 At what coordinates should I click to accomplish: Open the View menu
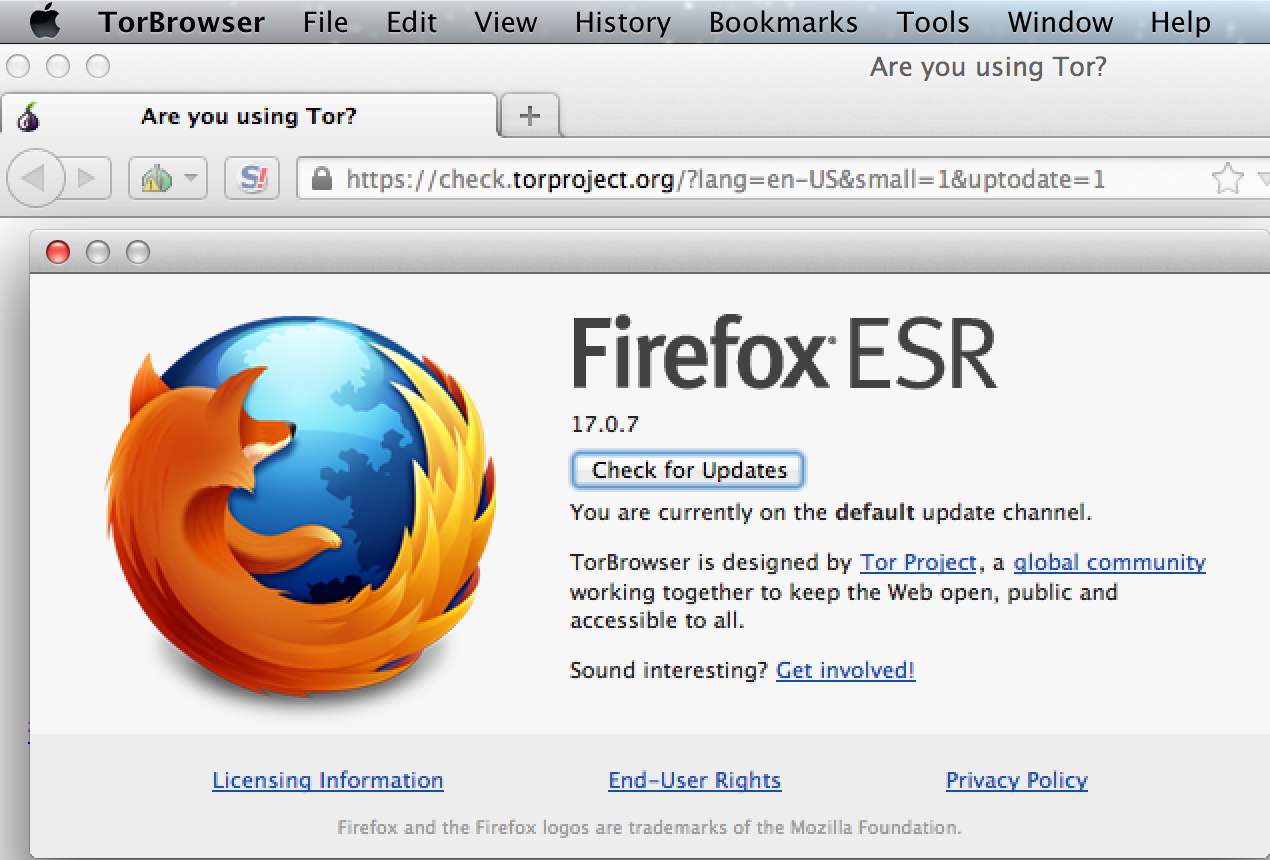[x=505, y=22]
